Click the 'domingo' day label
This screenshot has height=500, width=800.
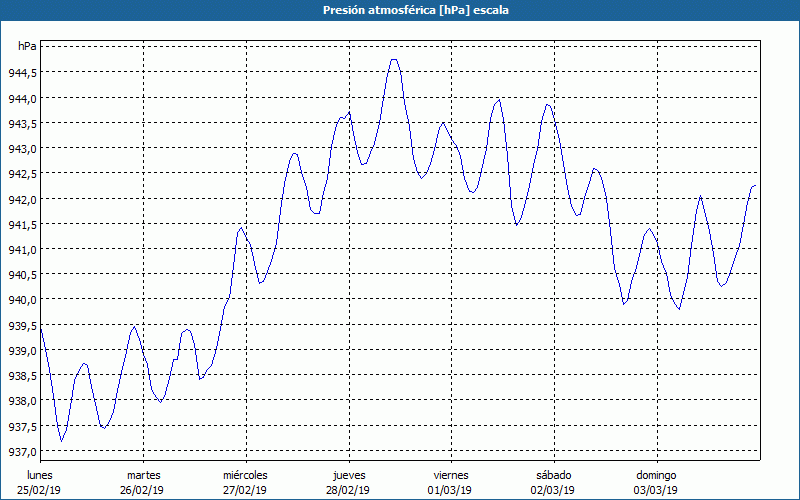[x=656, y=476]
